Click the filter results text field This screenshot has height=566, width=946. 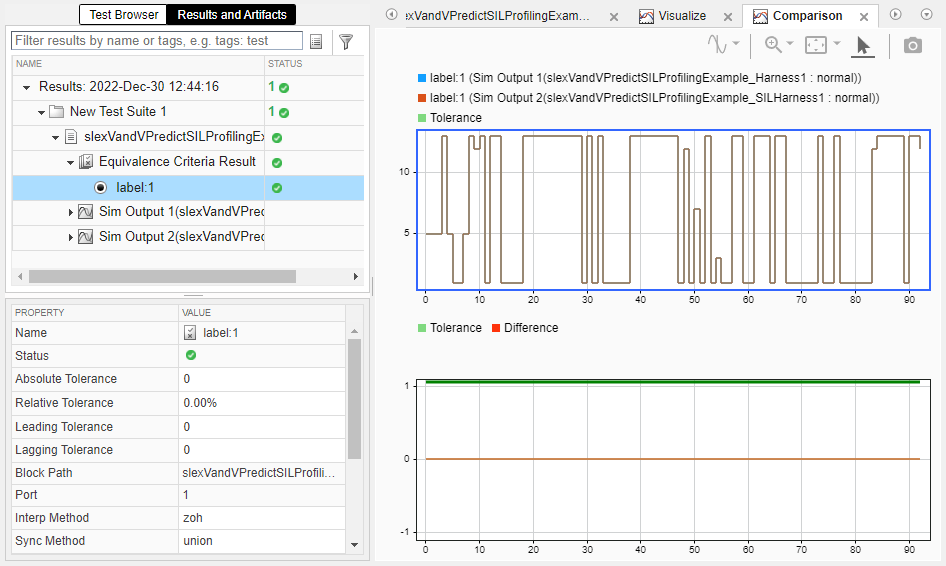157,41
